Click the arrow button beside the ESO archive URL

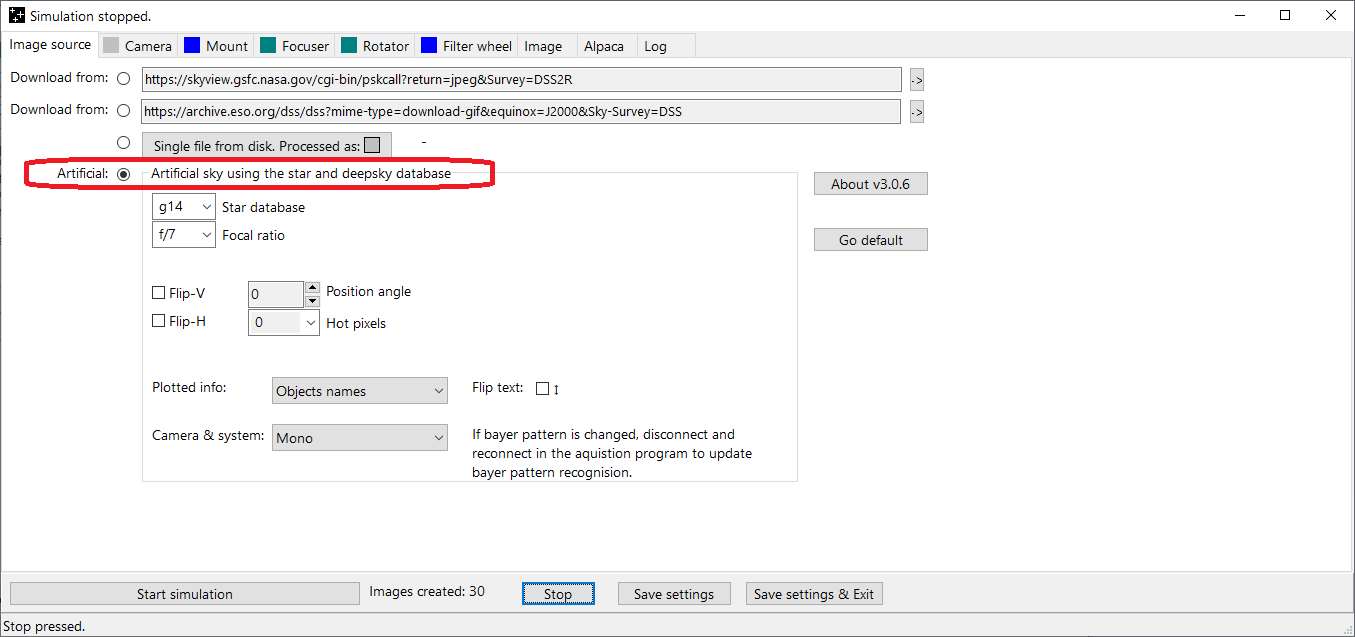(916, 112)
